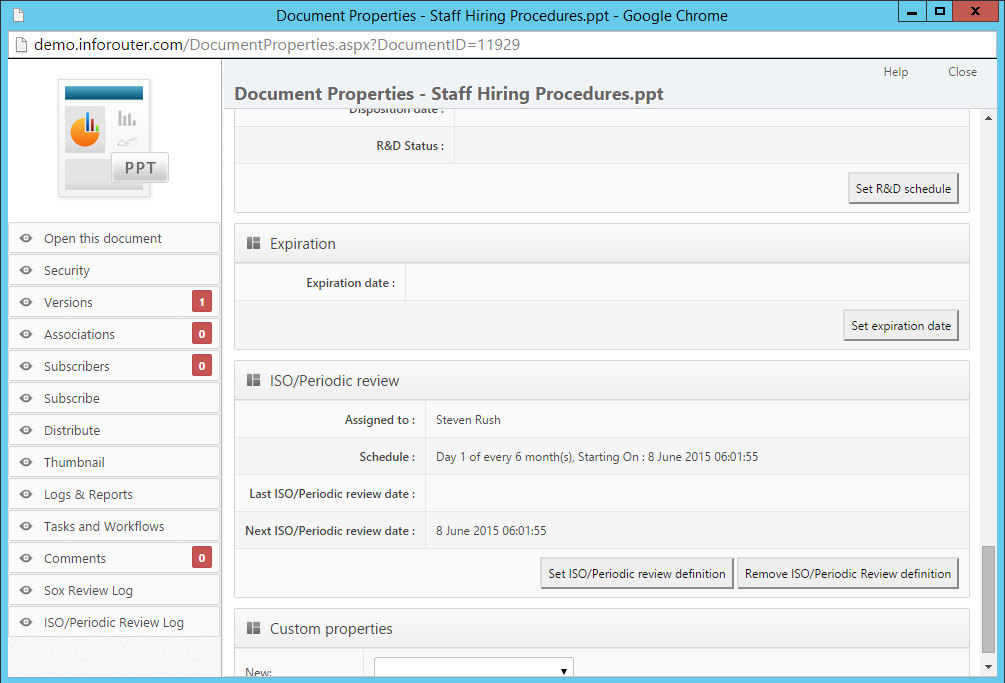1005x683 pixels.
Task: Click the eye icon beside Open this document
Action: coord(26,238)
